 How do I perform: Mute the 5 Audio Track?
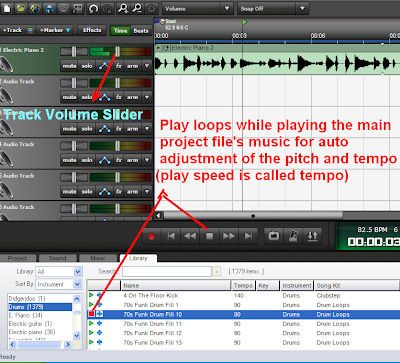pos(69,192)
